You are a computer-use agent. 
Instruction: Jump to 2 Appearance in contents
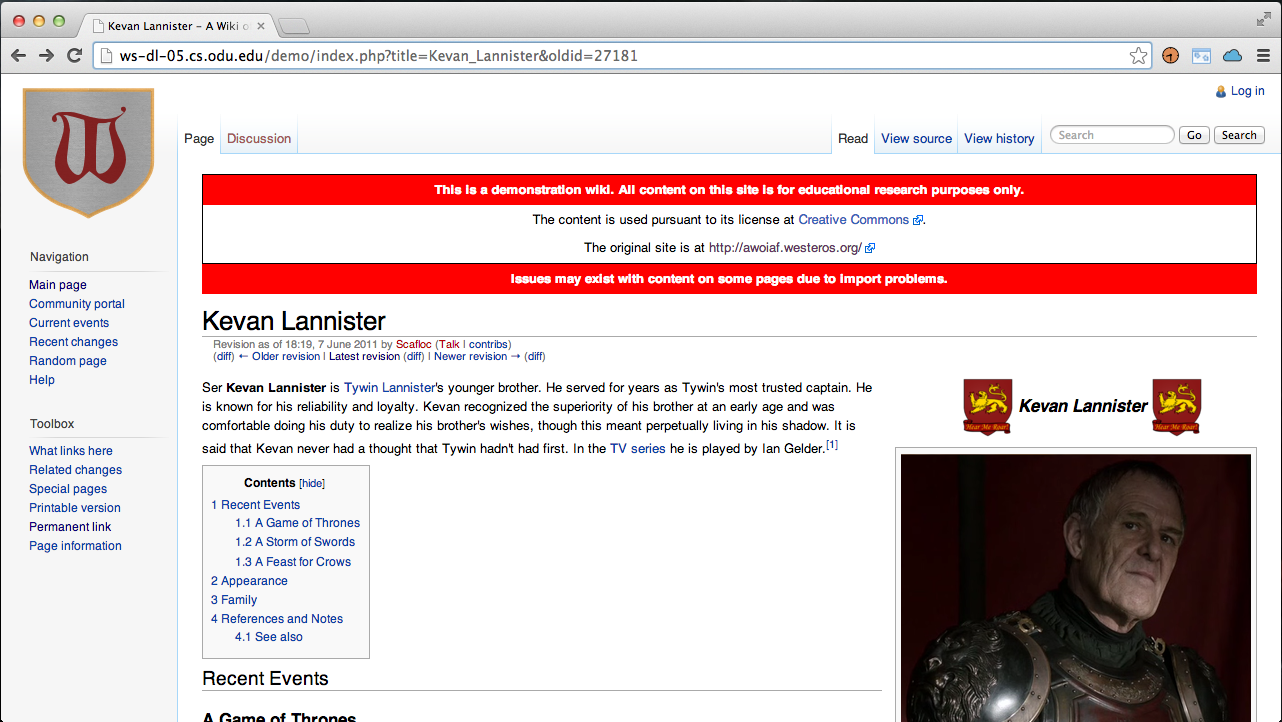pos(249,581)
